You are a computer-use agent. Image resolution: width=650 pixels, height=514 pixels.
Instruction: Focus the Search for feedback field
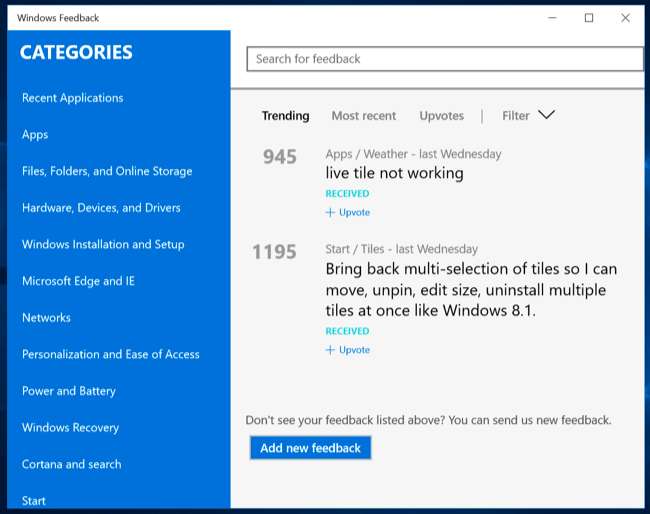444,59
